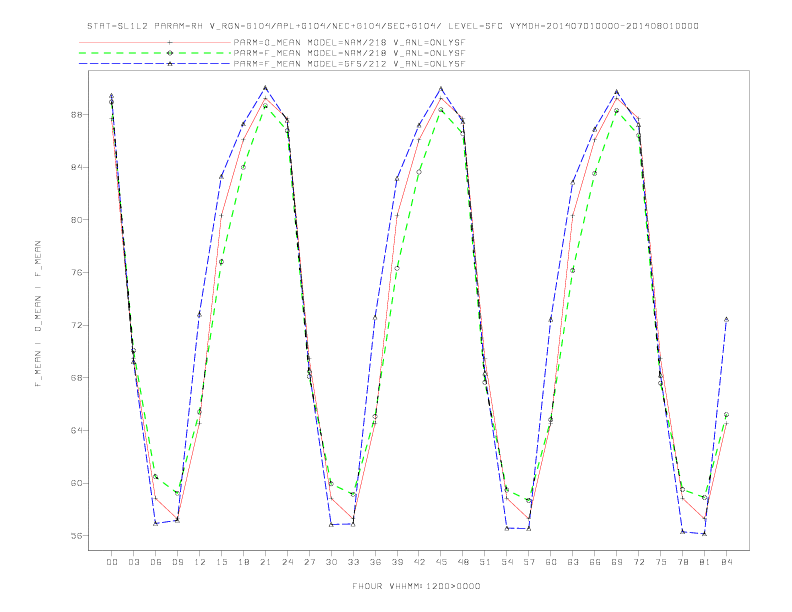Click the x-axis tick label 06
Viewport: 792px width, 612px height.
click(156, 562)
